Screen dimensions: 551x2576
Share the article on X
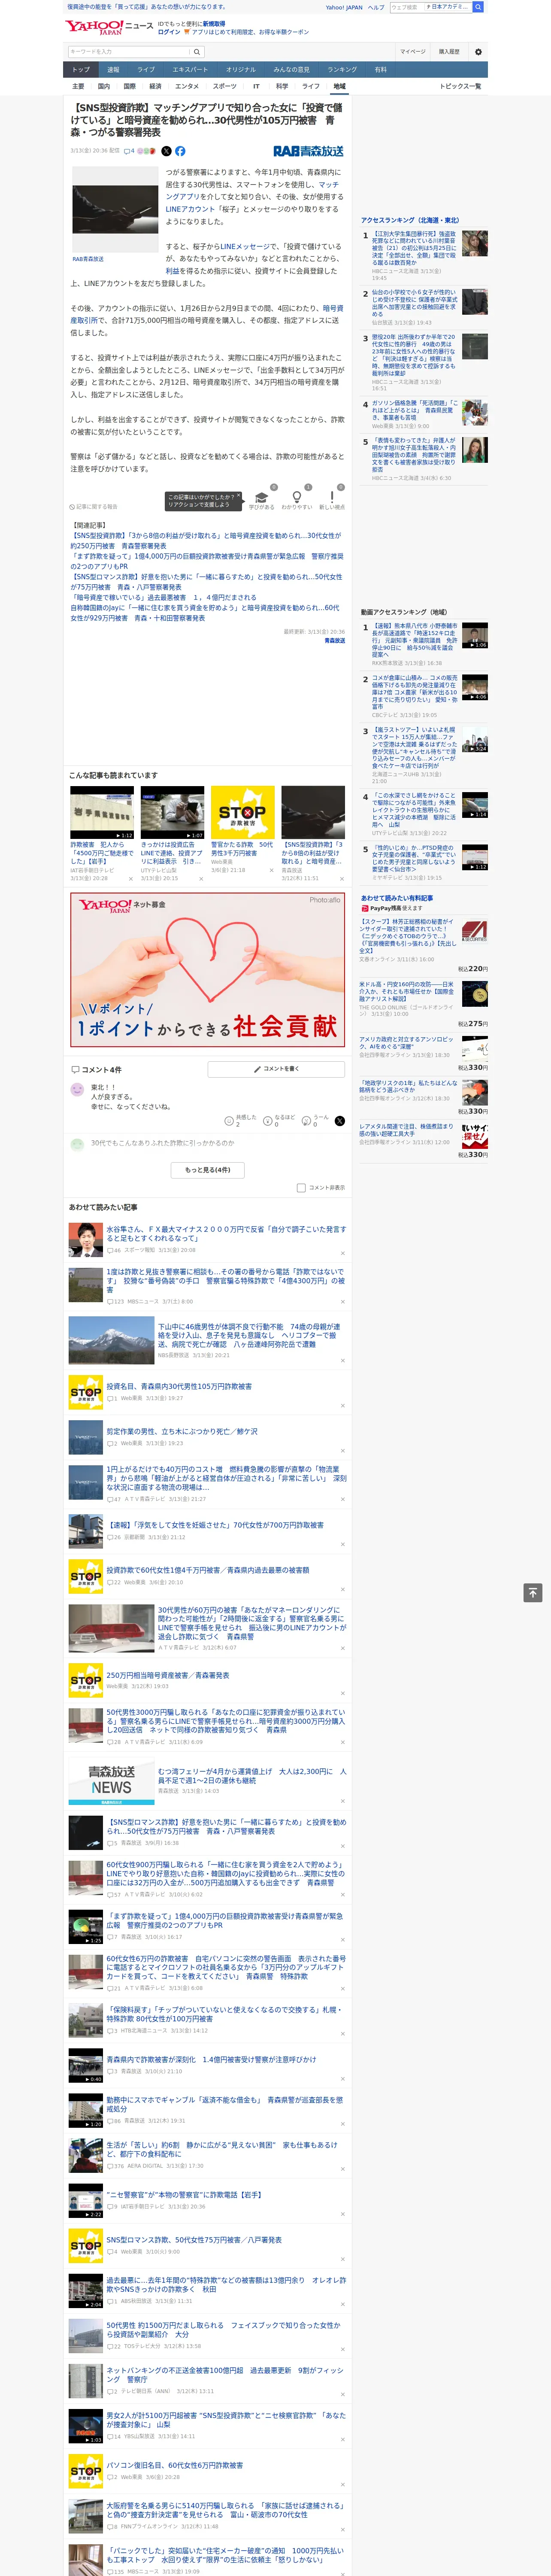(x=166, y=151)
